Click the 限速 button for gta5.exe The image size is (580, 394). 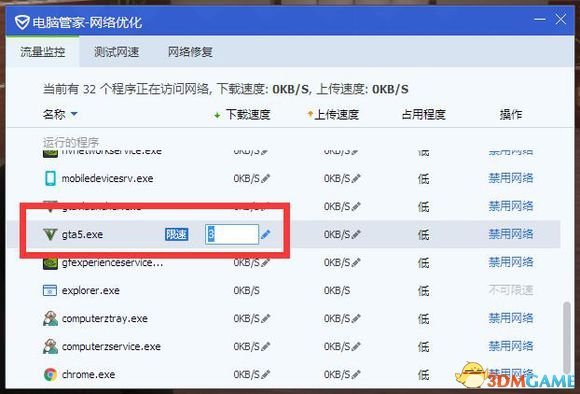tap(176, 234)
